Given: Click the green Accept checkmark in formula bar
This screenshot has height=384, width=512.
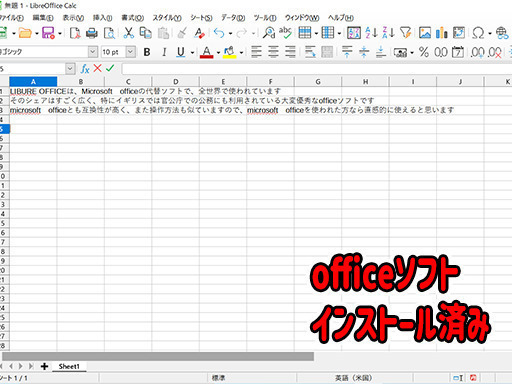Looking at the screenshot, I should click(110, 68).
